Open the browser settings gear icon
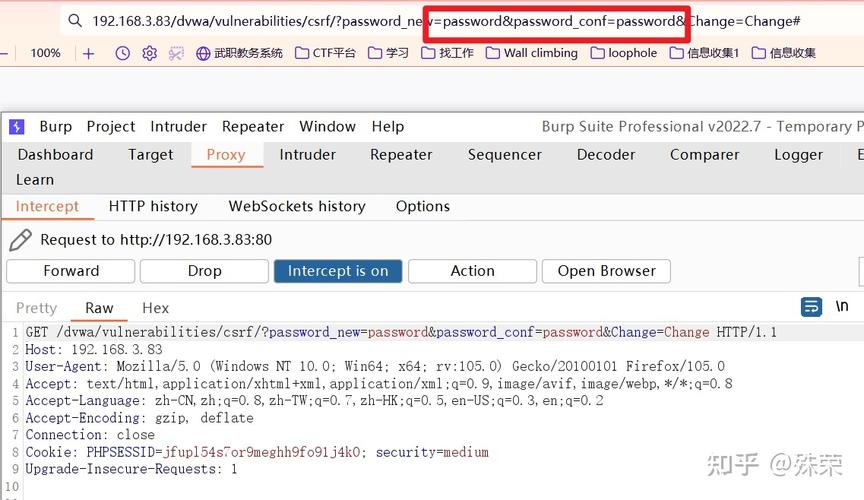864x500 pixels. tap(149, 53)
